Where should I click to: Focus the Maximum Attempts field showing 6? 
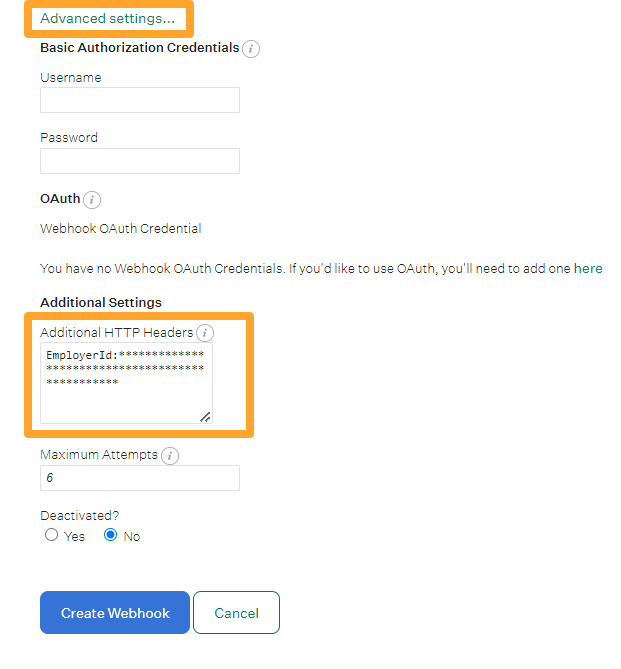tap(140, 478)
